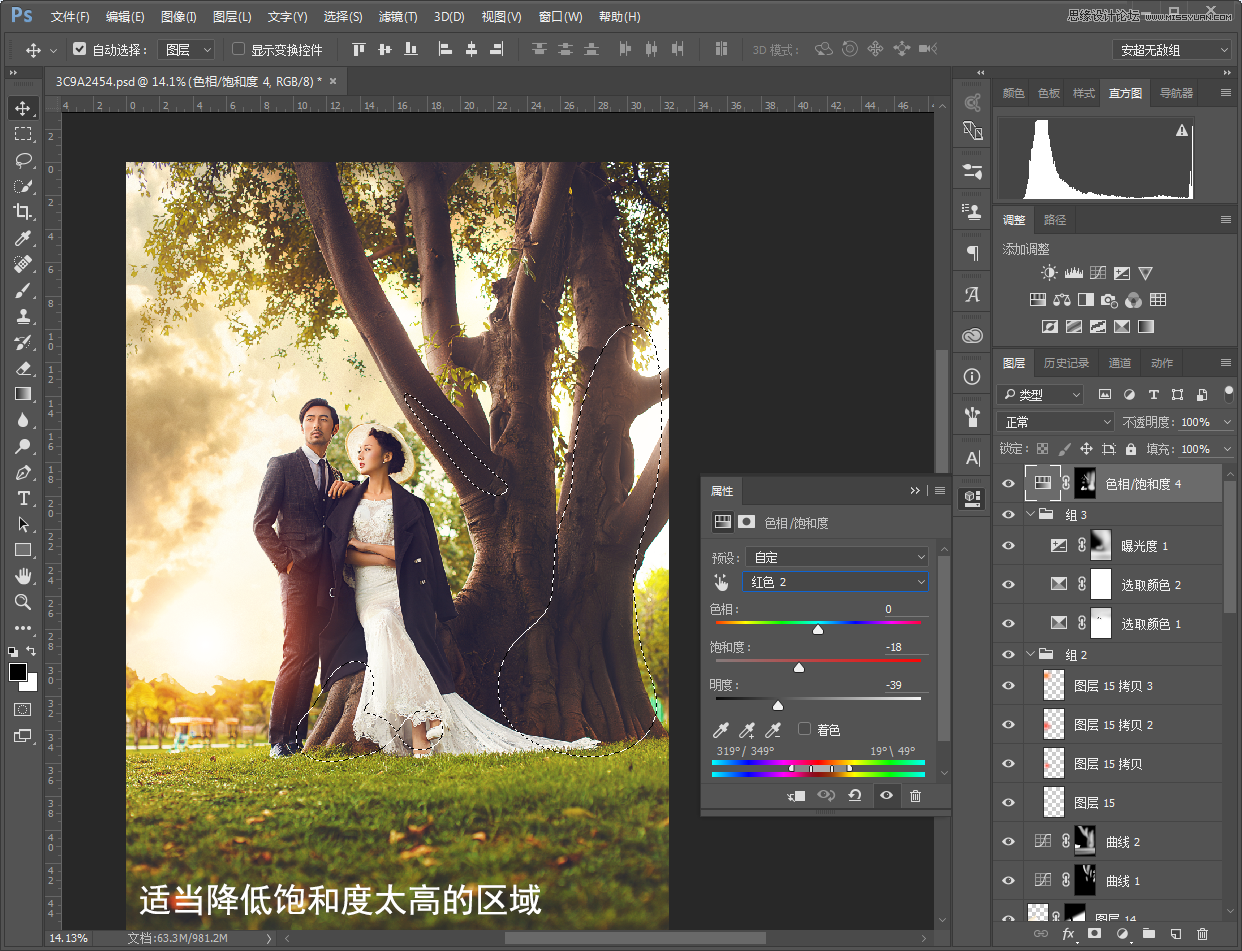Image resolution: width=1242 pixels, height=951 pixels.
Task: Open the 预设 preset dropdown
Action: click(836, 557)
